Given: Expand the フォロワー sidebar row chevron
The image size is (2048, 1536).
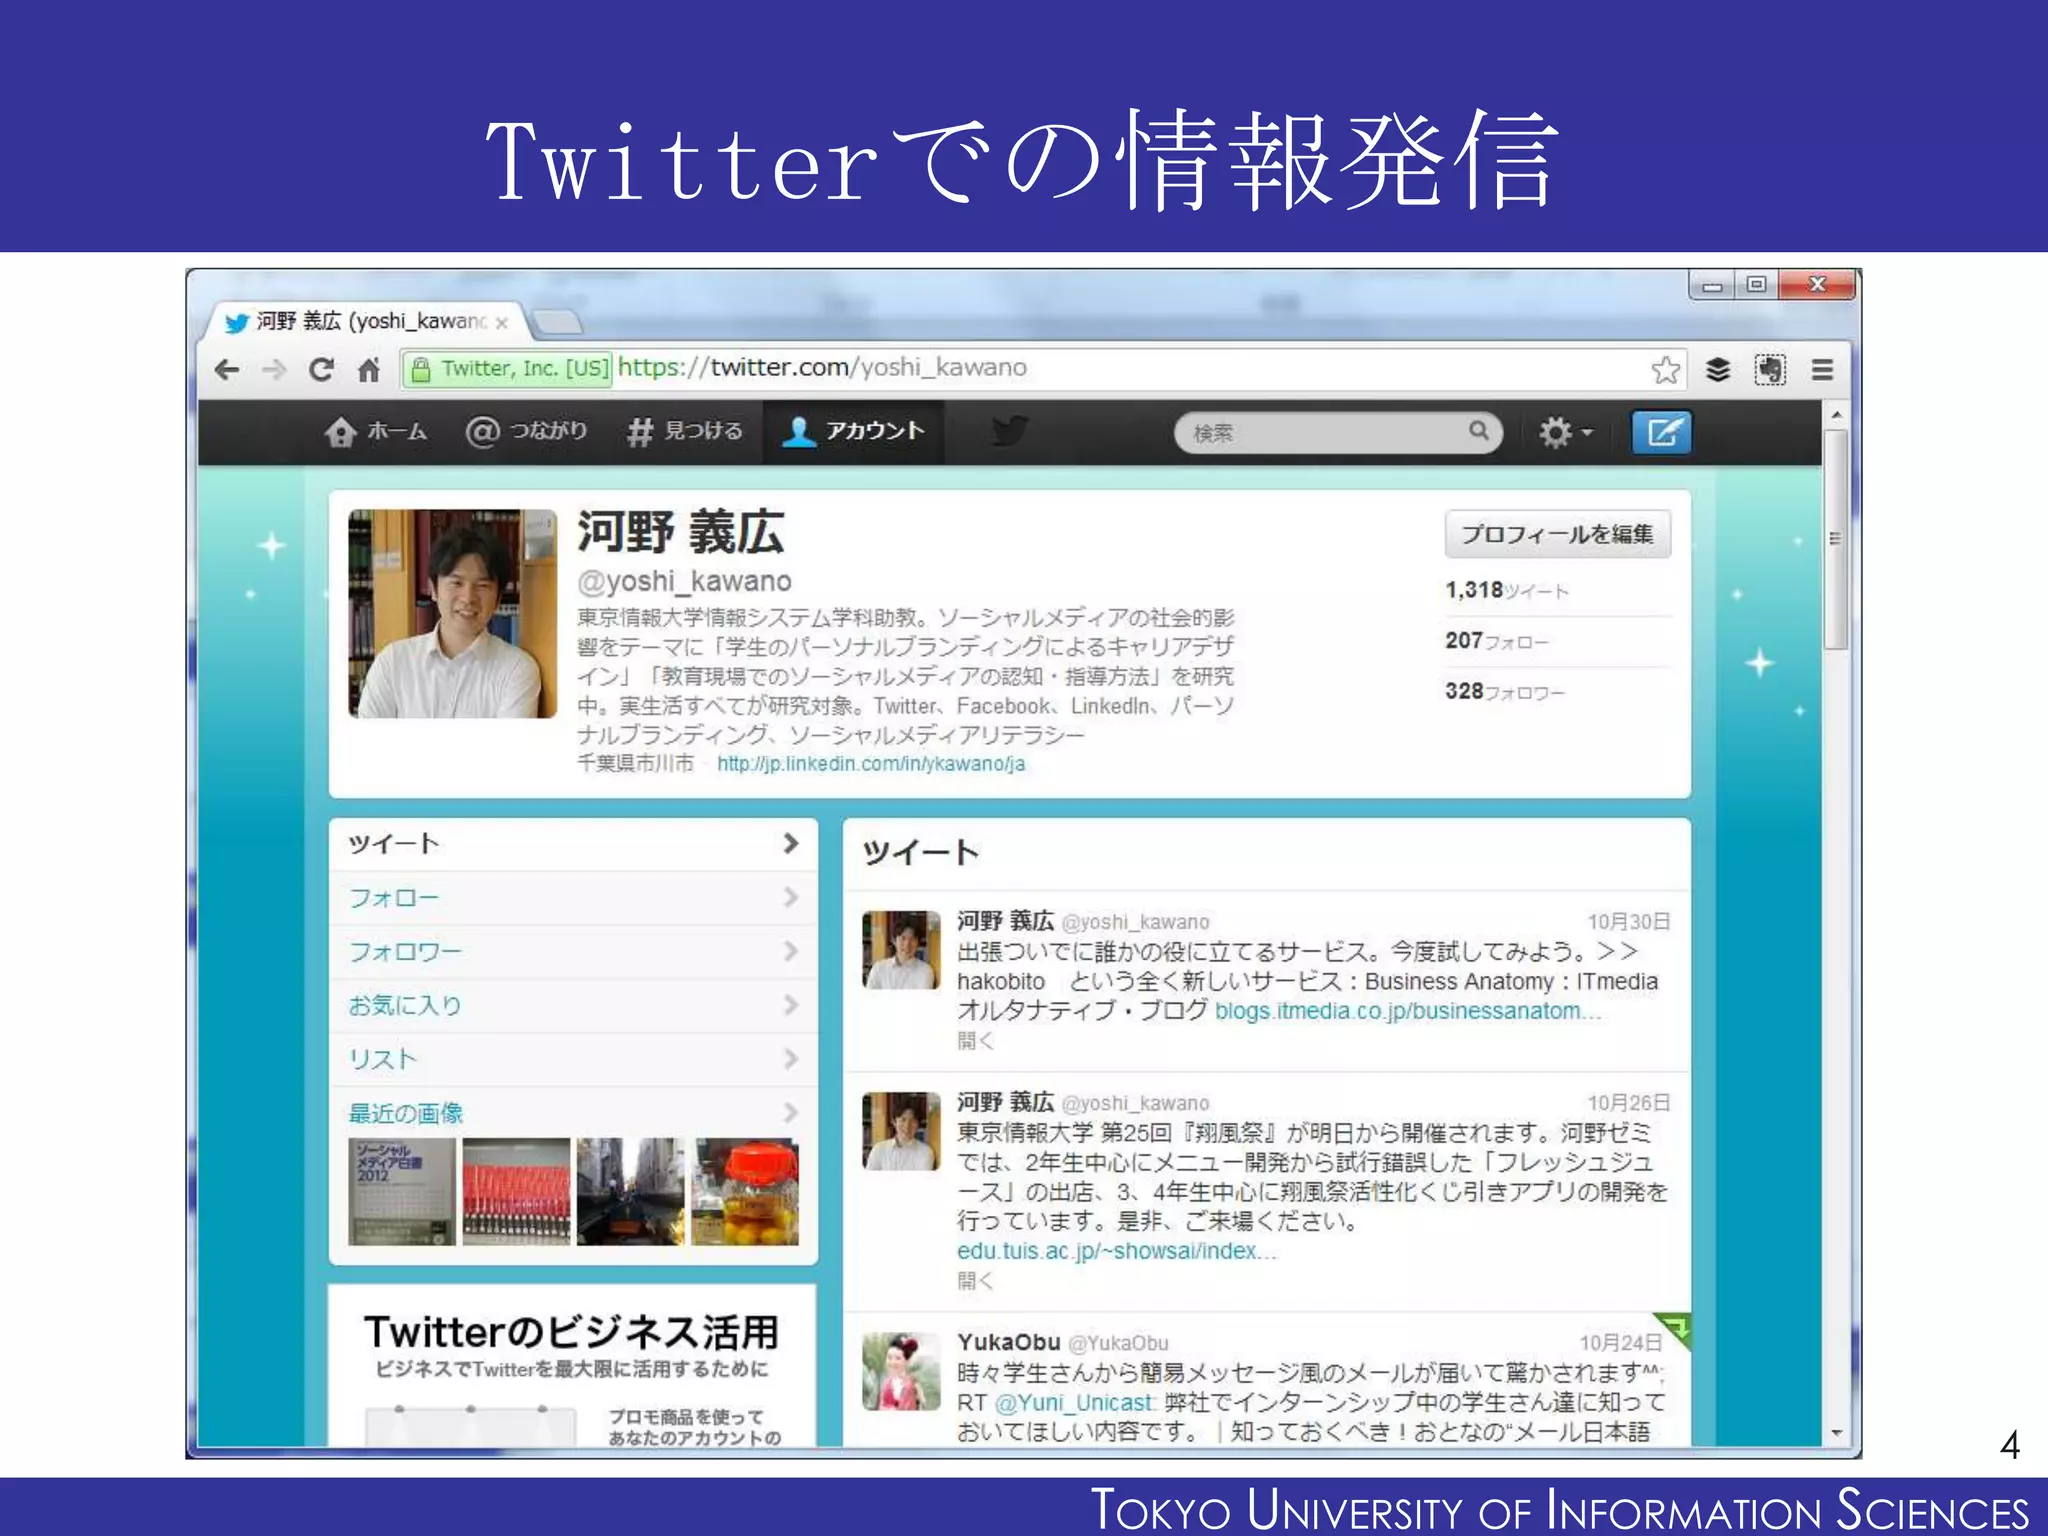Looking at the screenshot, I should (x=791, y=951).
